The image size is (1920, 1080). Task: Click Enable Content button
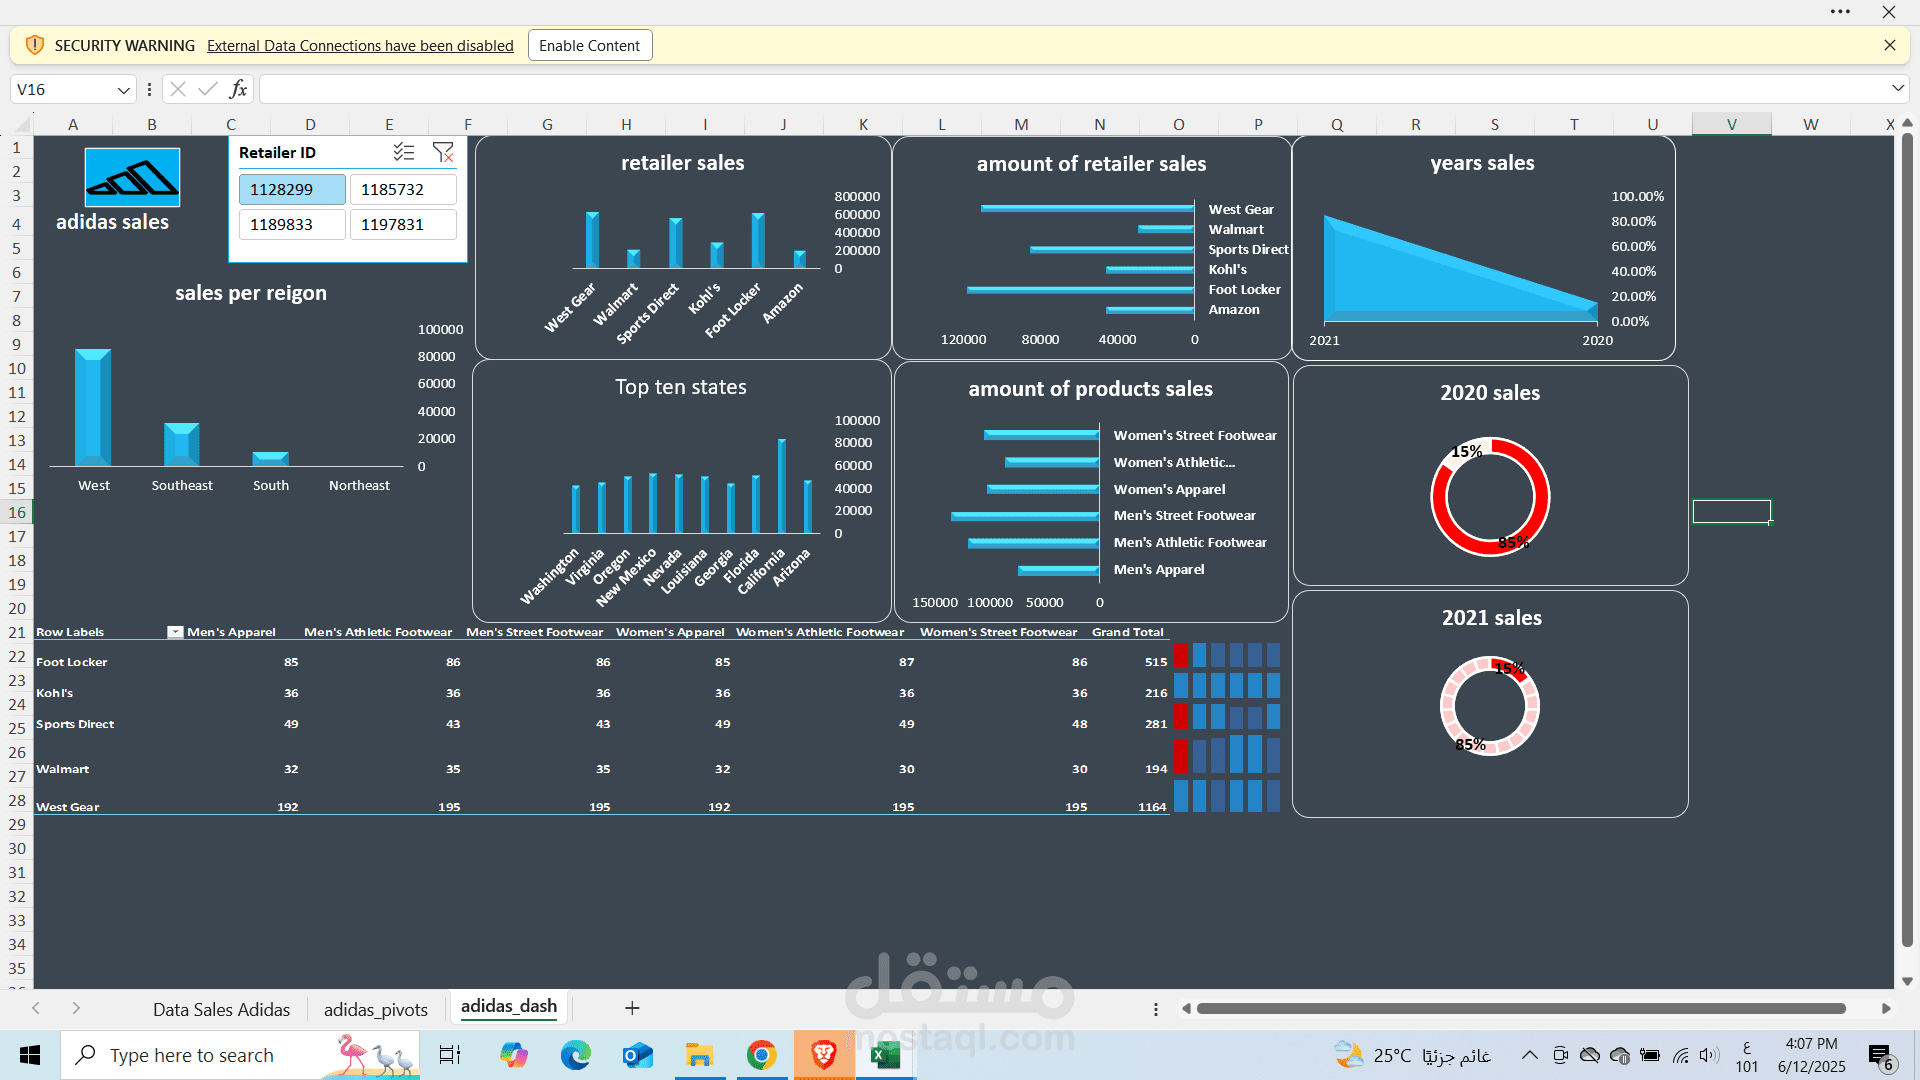[590, 45]
